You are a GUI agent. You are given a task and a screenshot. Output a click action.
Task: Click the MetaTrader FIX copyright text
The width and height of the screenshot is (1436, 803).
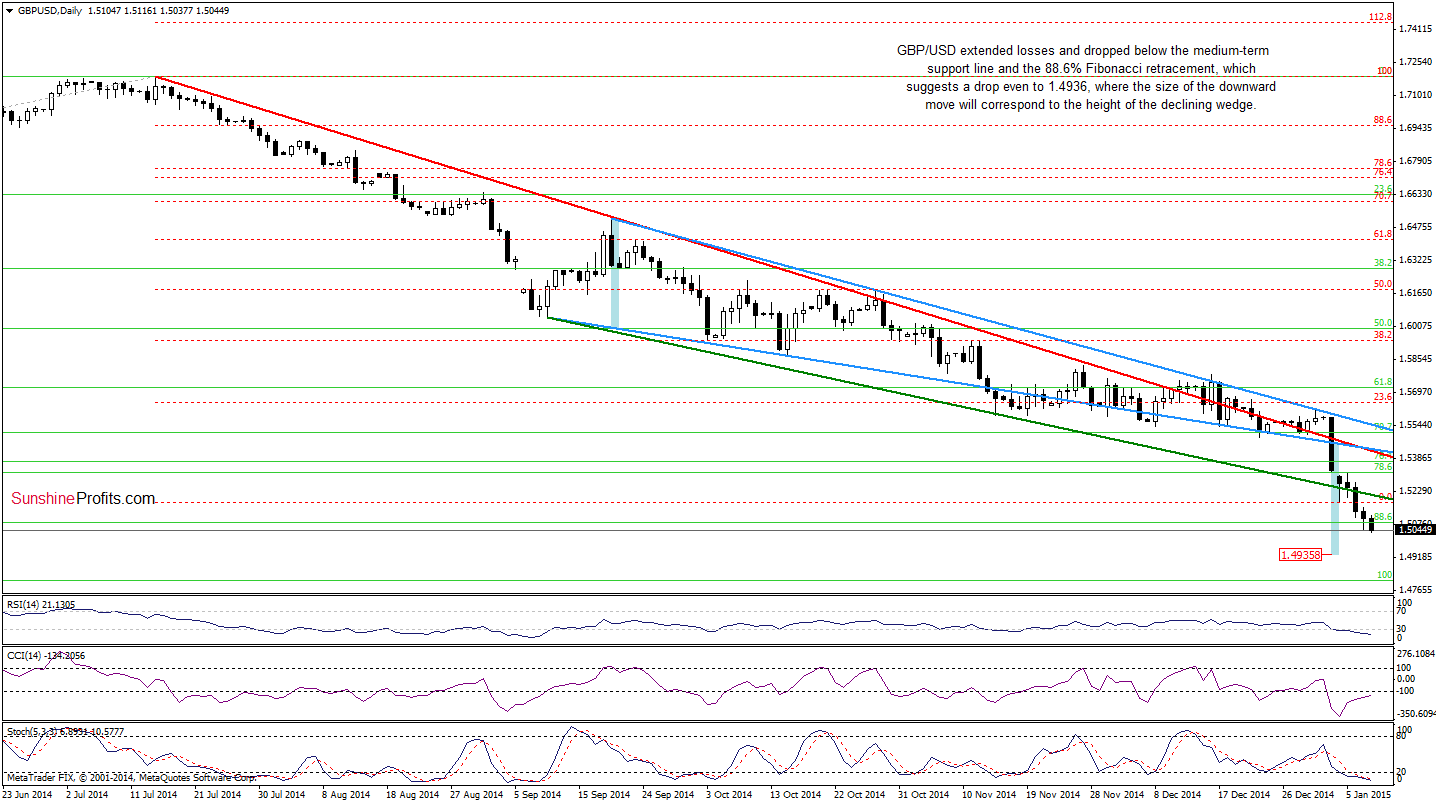click(x=130, y=776)
